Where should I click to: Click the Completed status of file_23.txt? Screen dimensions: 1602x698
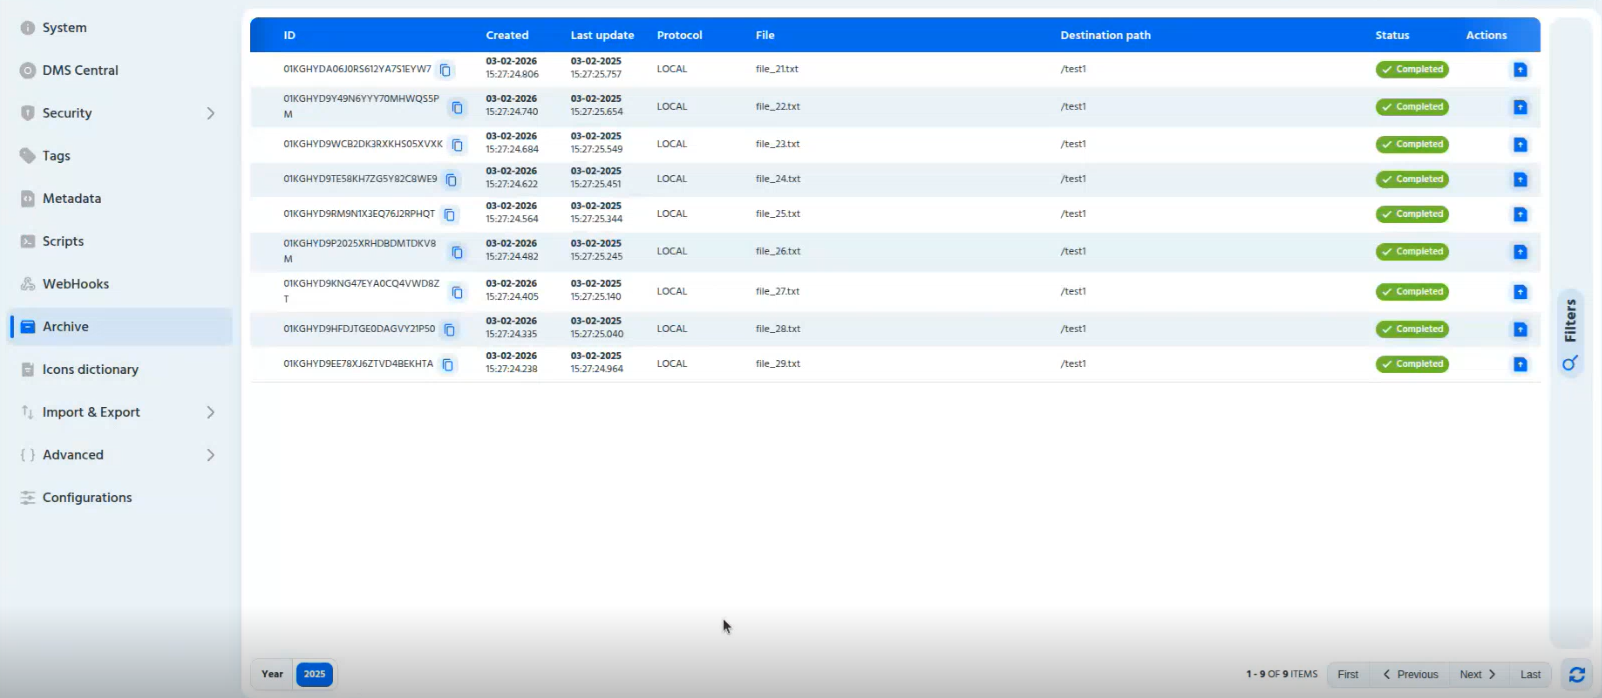click(x=1412, y=144)
